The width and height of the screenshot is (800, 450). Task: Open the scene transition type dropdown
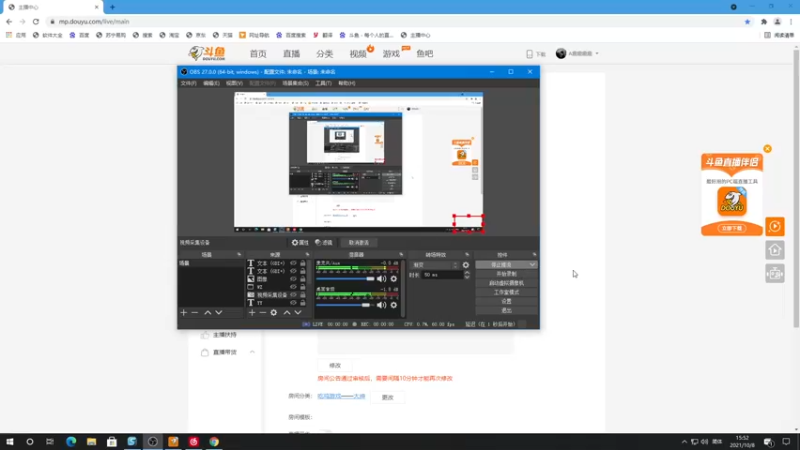435,265
